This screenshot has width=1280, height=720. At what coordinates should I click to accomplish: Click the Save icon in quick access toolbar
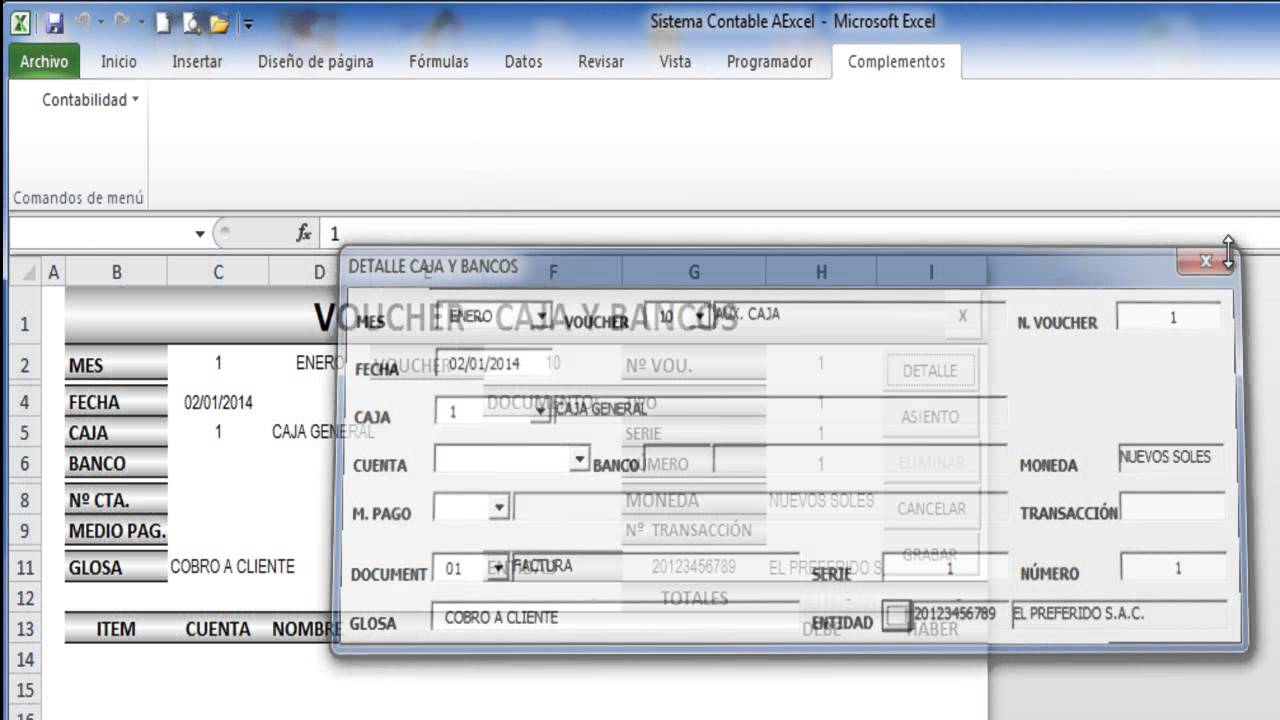point(54,22)
